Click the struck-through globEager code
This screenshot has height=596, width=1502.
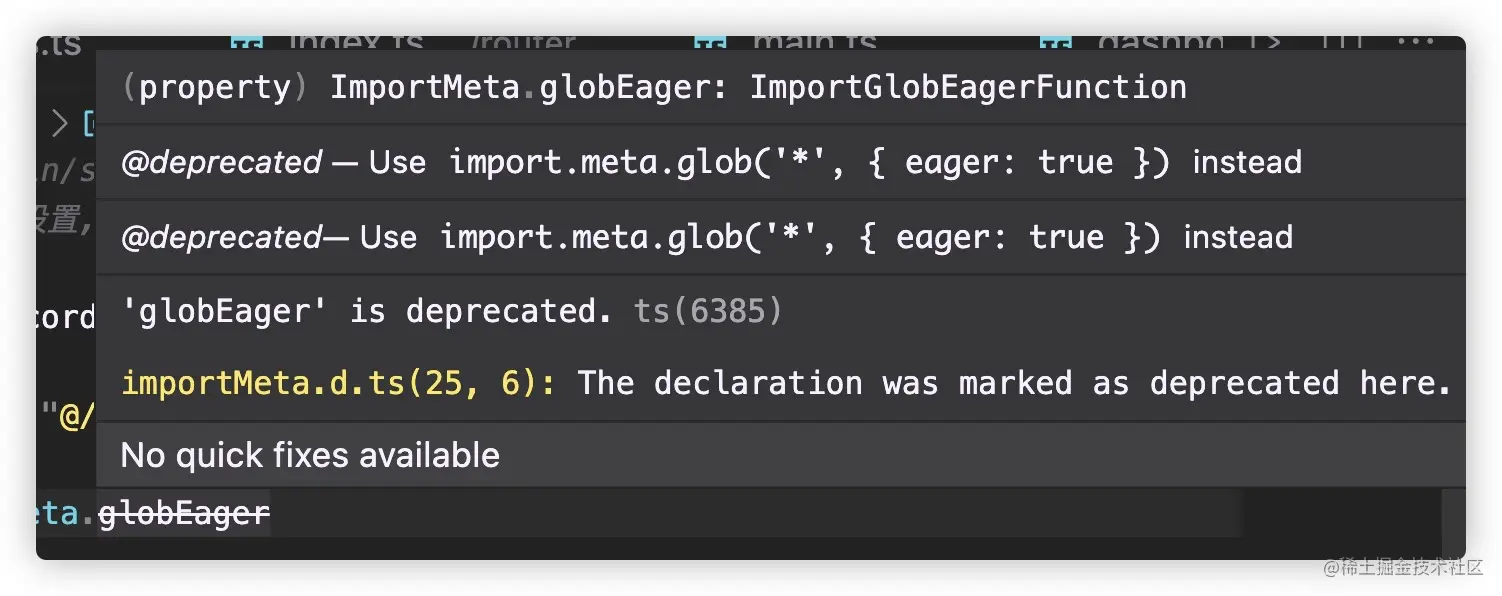pyautogui.click(x=184, y=514)
